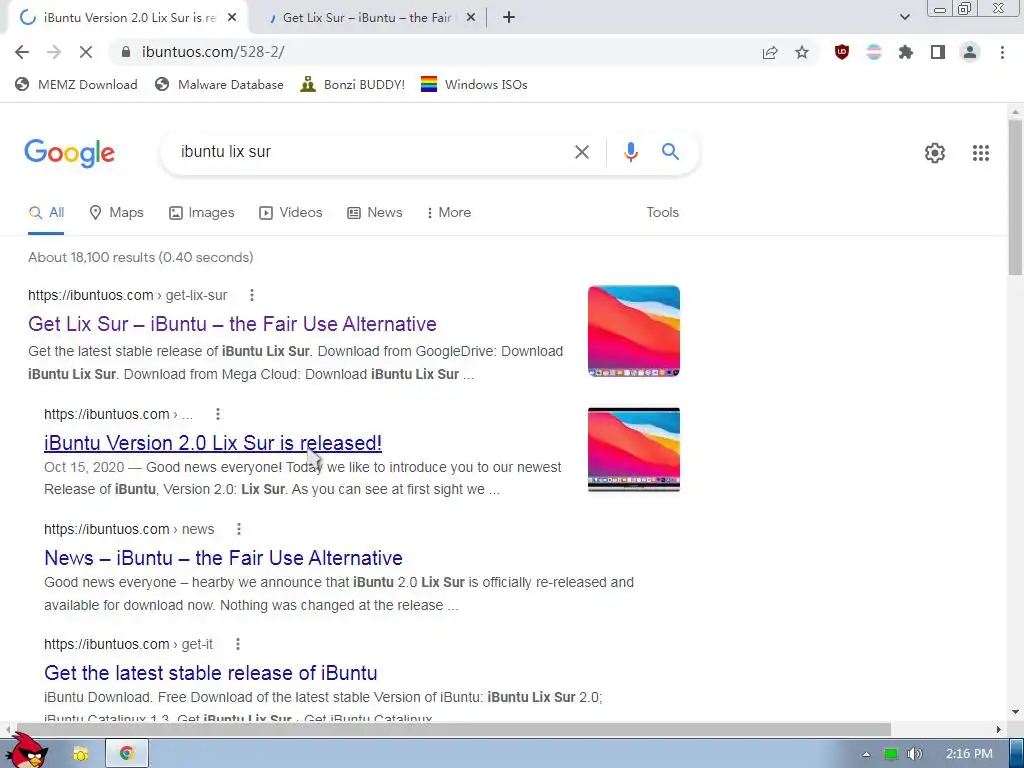Image resolution: width=1024 pixels, height=768 pixels.
Task: Open Google quick settings gear
Action: point(935,153)
